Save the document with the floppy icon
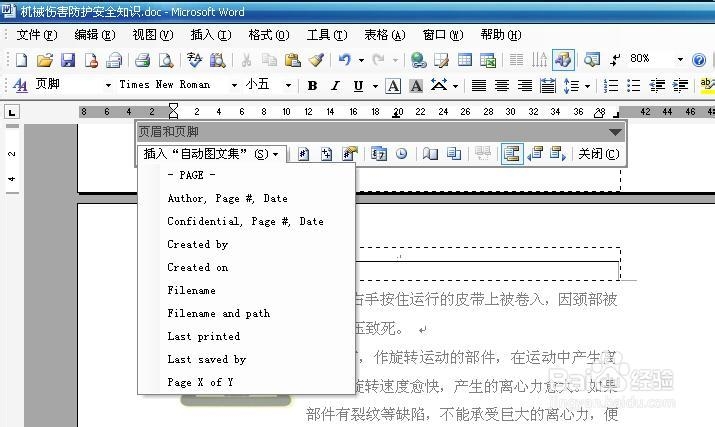 coord(68,60)
